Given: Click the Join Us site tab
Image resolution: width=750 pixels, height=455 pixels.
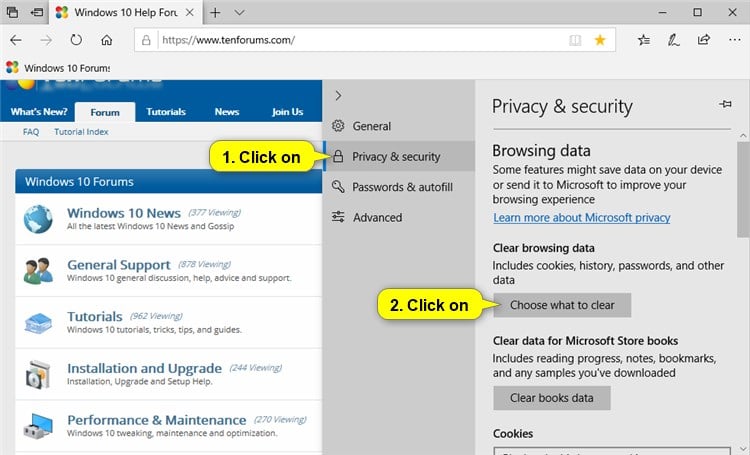Looking at the screenshot, I should click(287, 111).
